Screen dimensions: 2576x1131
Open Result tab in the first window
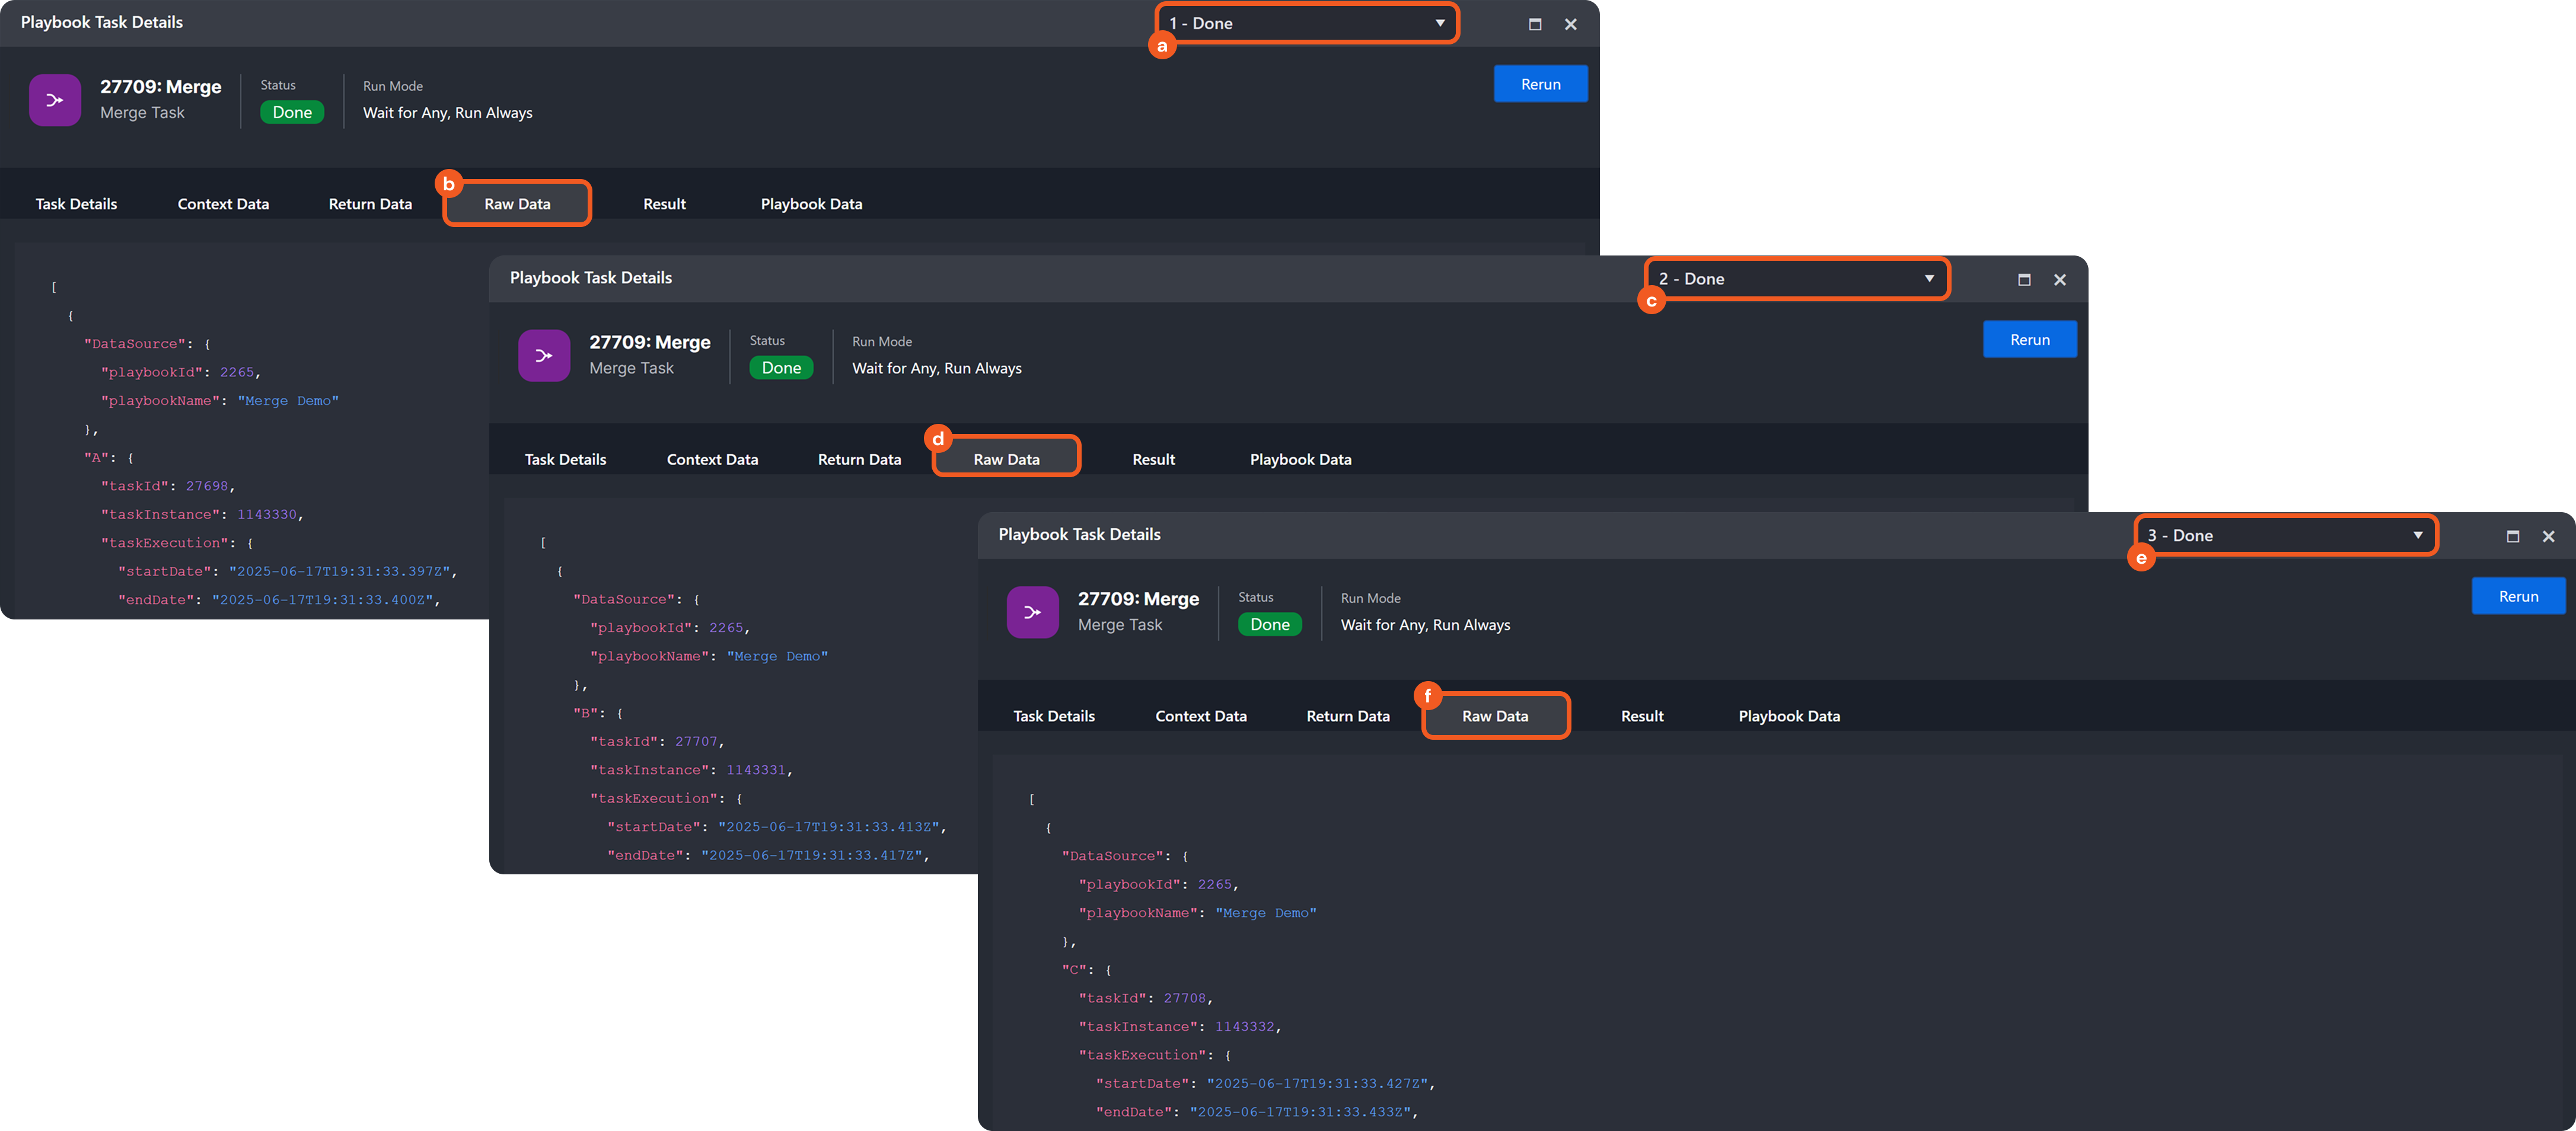tap(664, 204)
